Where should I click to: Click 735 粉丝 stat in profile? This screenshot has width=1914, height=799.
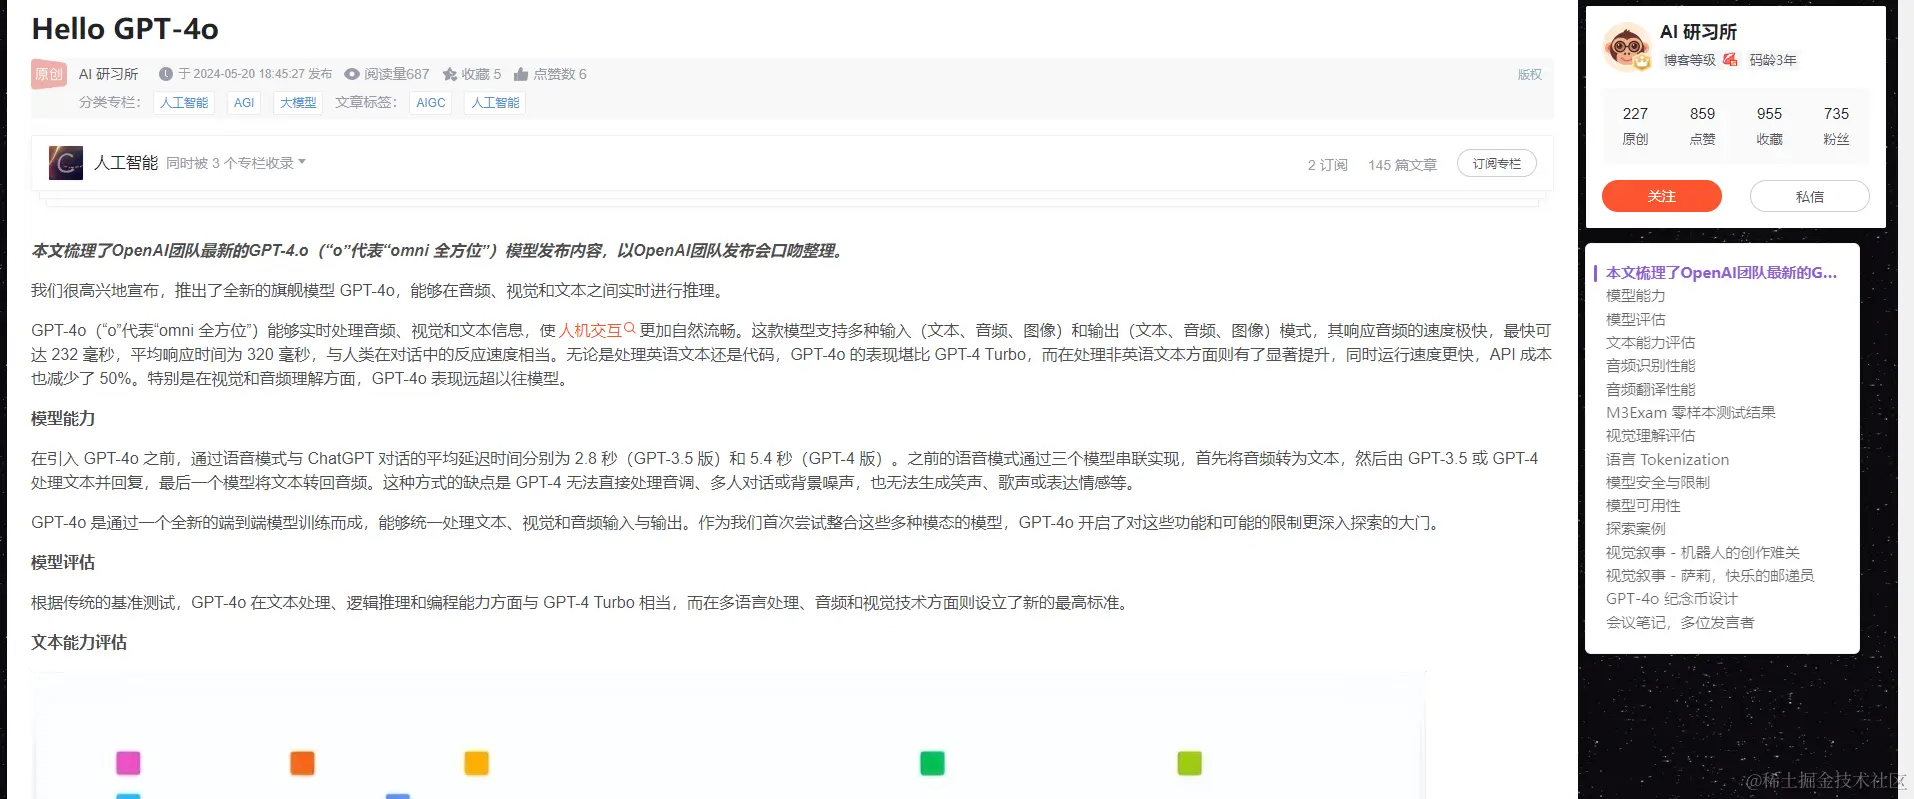coord(1836,126)
